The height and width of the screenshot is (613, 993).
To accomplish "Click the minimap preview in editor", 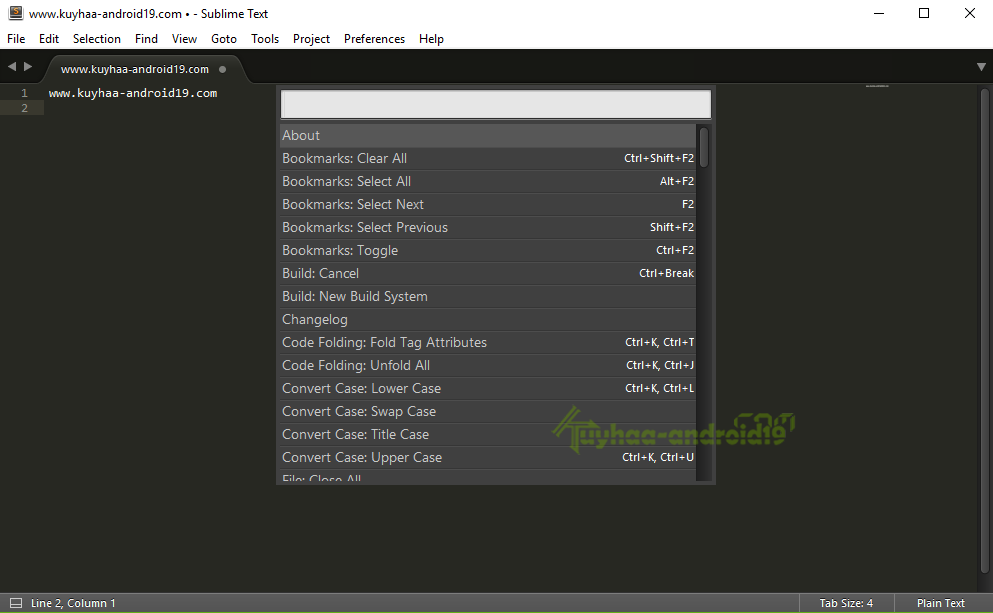I will pyautogui.click(x=877, y=86).
